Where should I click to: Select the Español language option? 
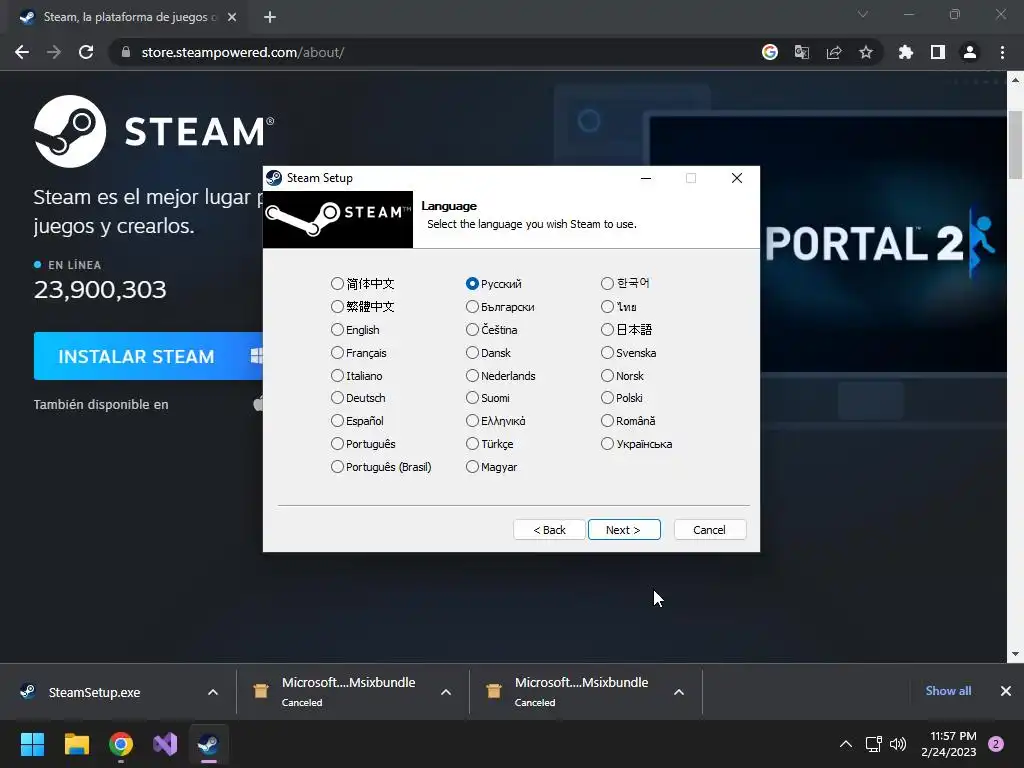(357, 421)
